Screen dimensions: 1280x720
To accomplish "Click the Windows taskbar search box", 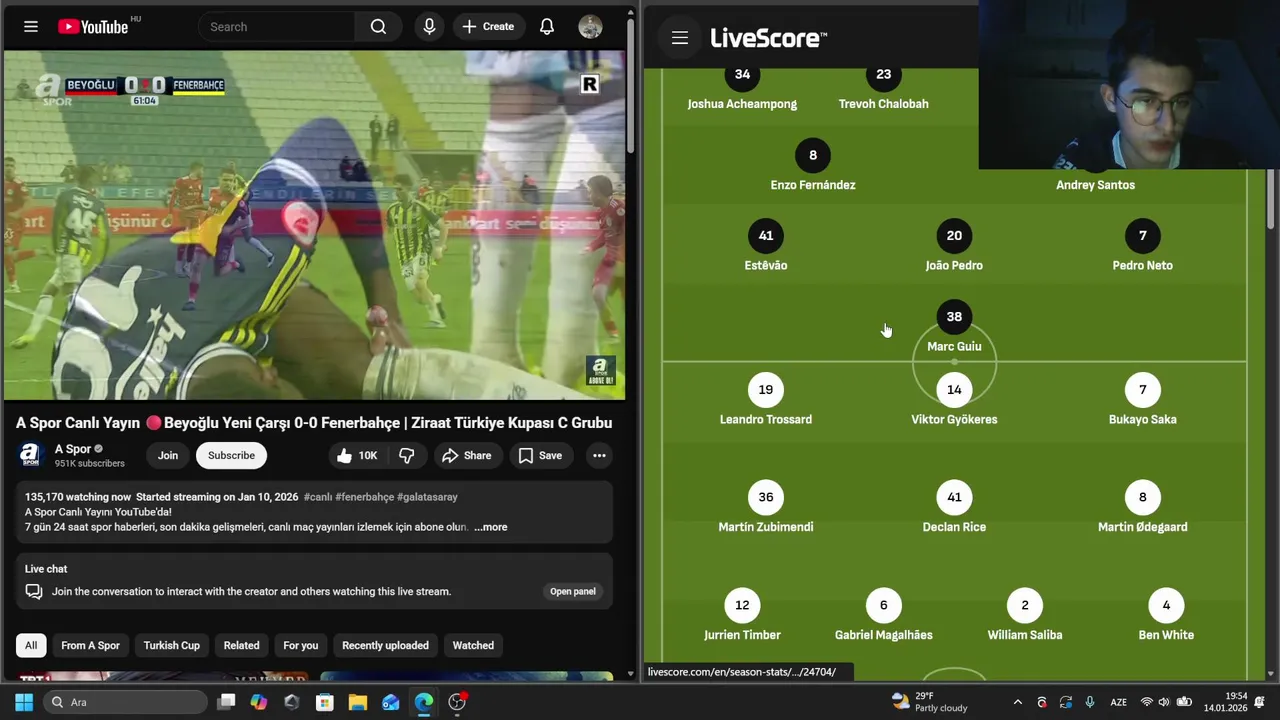I will 125,702.
